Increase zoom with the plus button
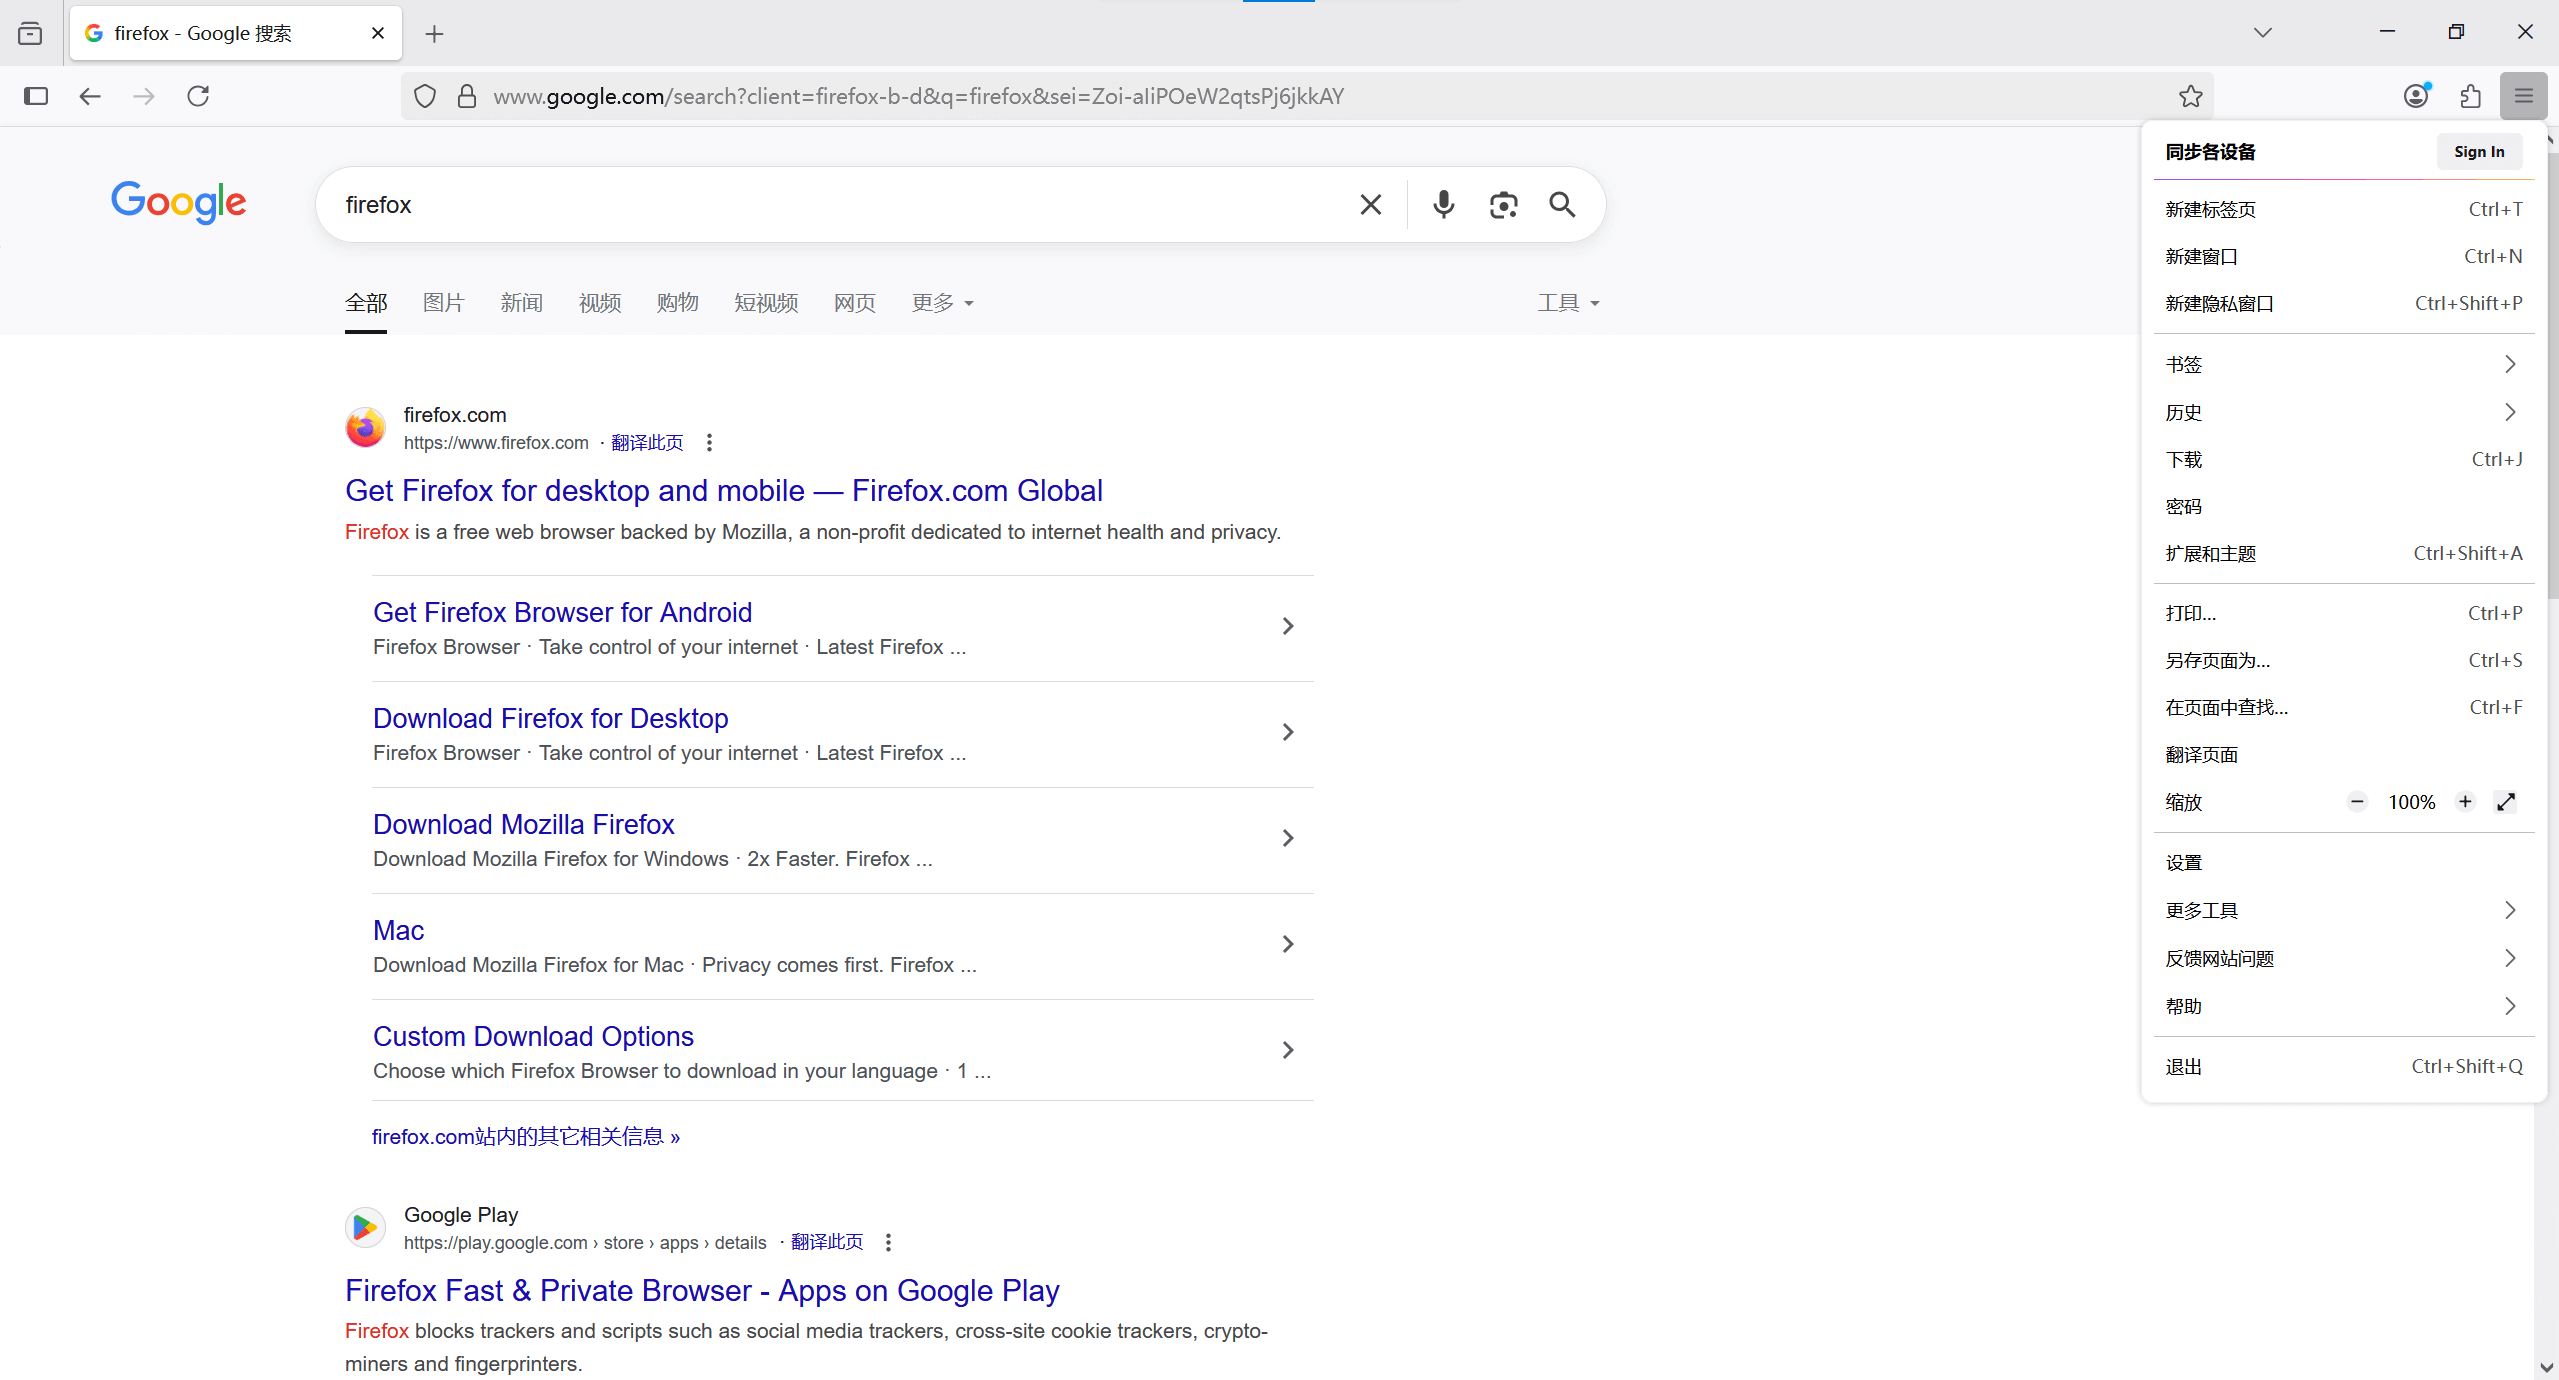Image resolution: width=2559 pixels, height=1380 pixels. point(2465,802)
